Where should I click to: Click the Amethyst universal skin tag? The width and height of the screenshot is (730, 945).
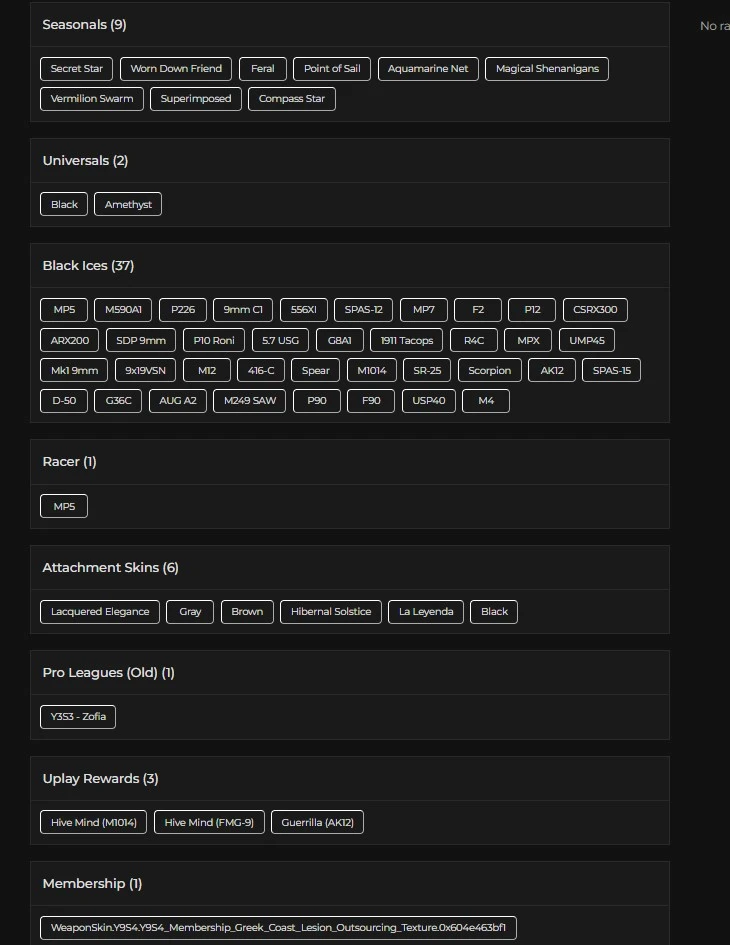pyautogui.click(x=129, y=205)
